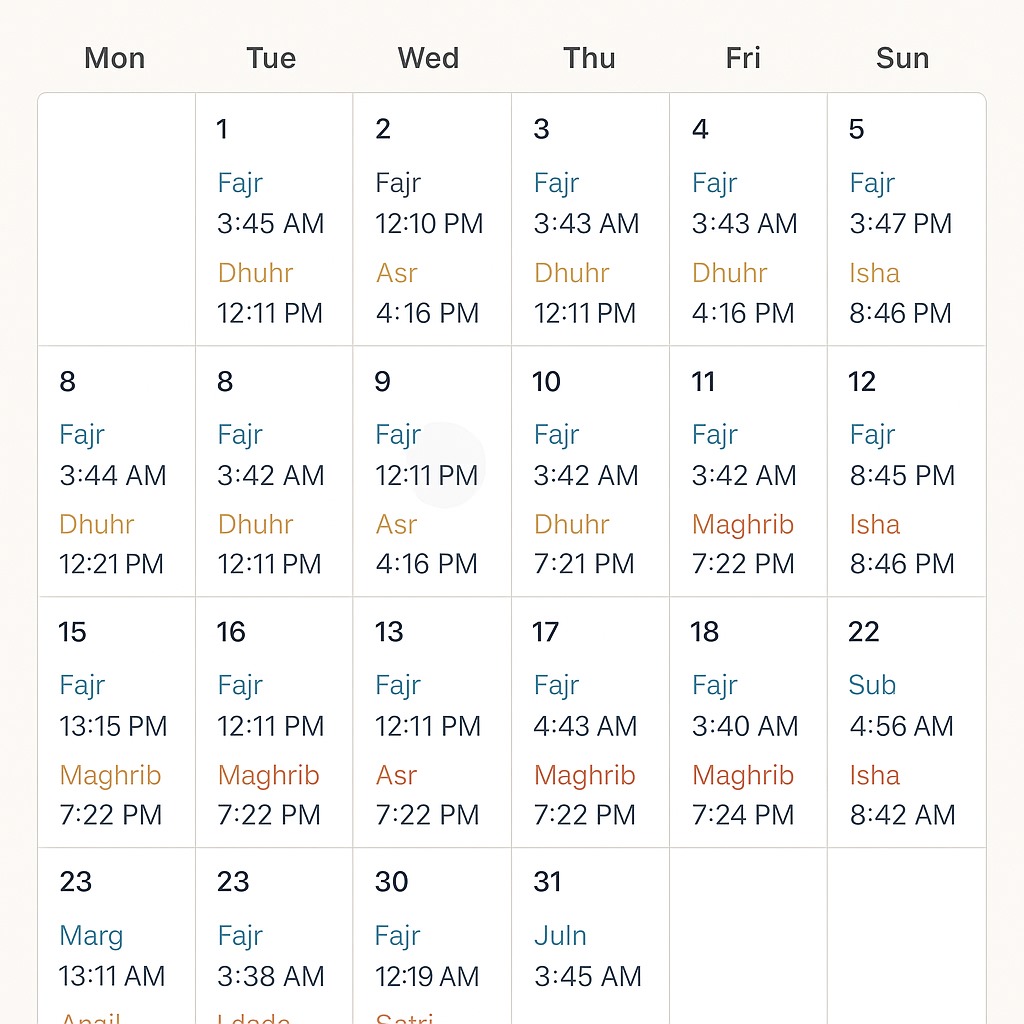Select the Juln entry on day 31
The width and height of the screenshot is (1024, 1024).
click(x=560, y=936)
